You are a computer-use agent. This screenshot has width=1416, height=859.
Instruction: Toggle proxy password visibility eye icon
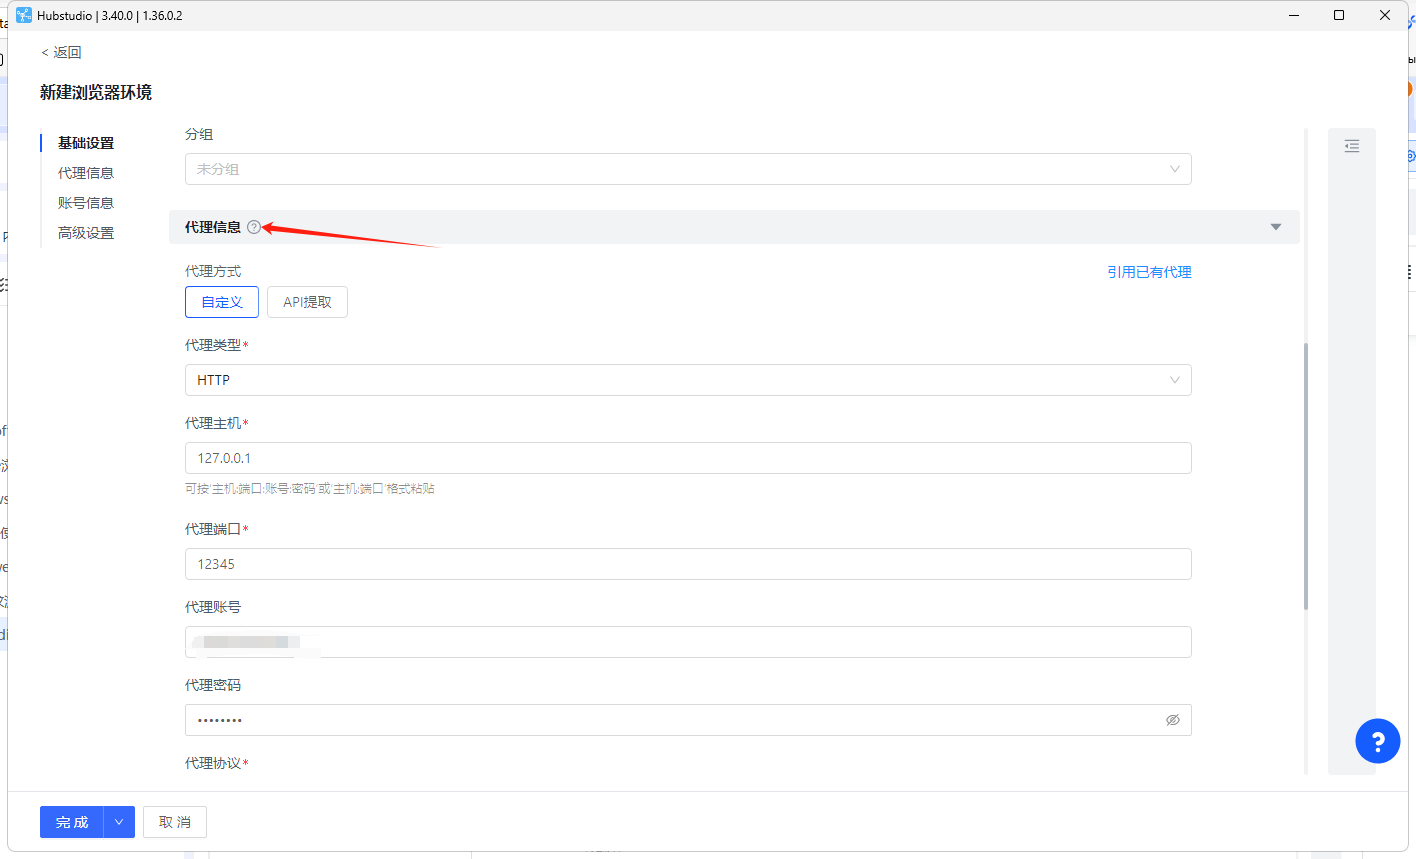point(1173,720)
